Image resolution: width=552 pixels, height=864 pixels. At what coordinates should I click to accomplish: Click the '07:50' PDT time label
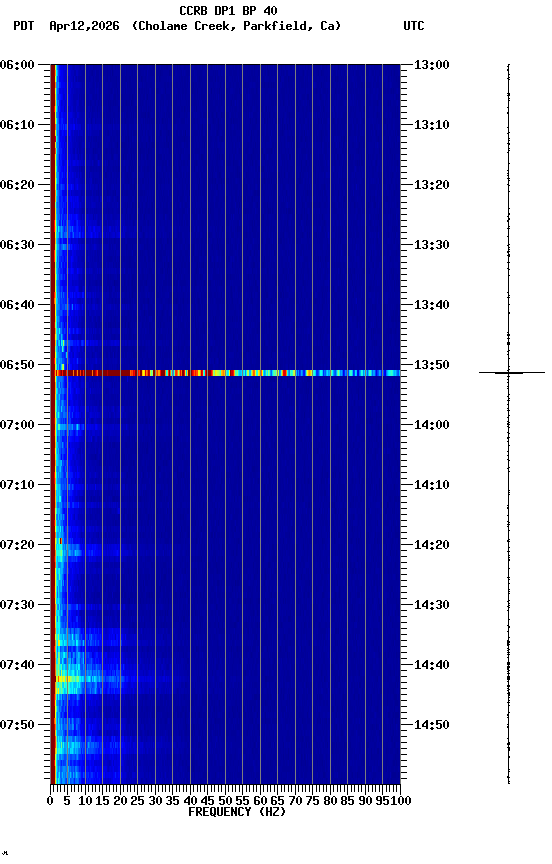point(17,725)
